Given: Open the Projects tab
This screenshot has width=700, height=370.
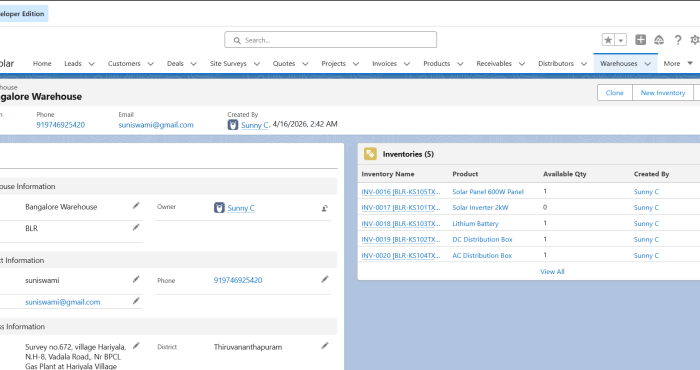Looking at the screenshot, I should click(333, 63).
